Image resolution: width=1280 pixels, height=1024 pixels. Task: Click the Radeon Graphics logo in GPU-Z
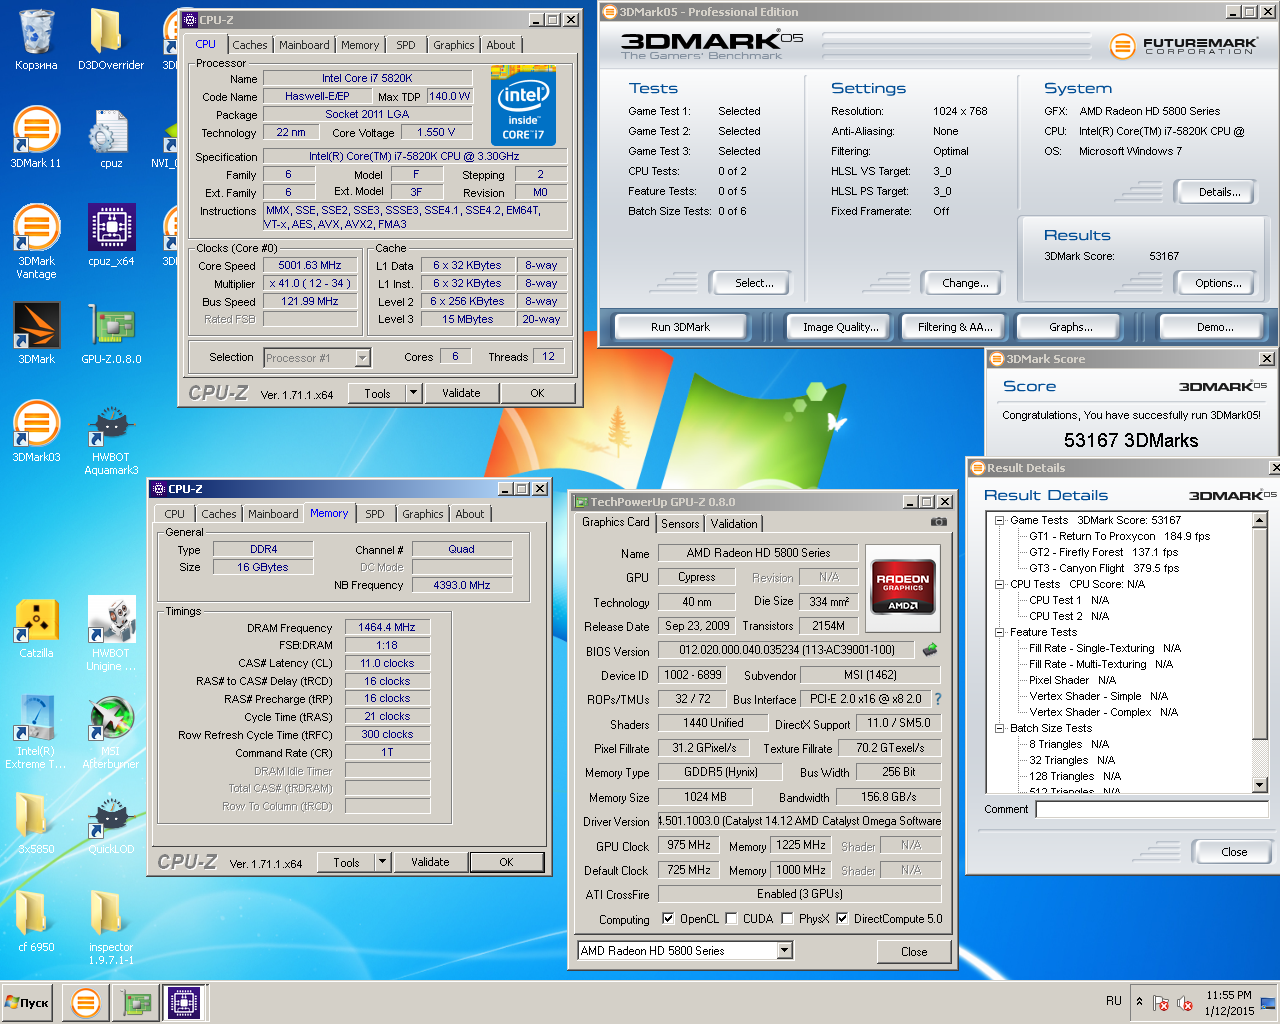(x=903, y=588)
